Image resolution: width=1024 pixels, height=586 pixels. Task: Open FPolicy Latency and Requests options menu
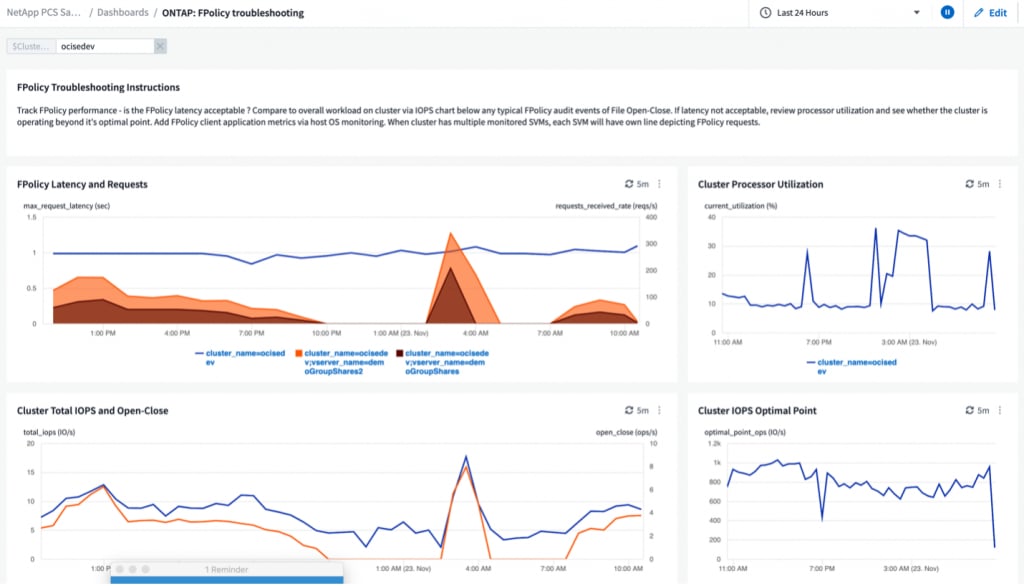[660, 184]
